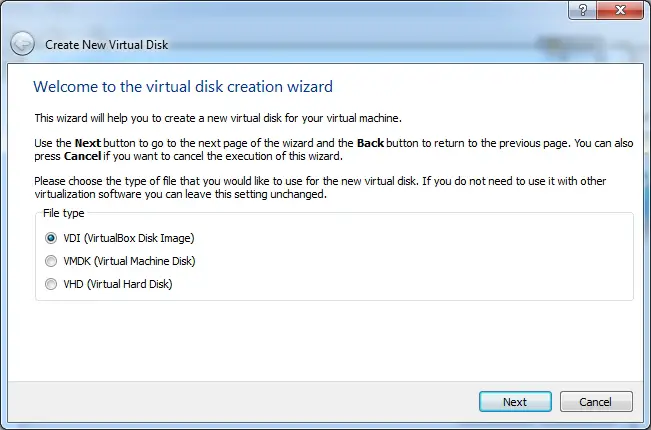Click the File type group label

click(64, 213)
